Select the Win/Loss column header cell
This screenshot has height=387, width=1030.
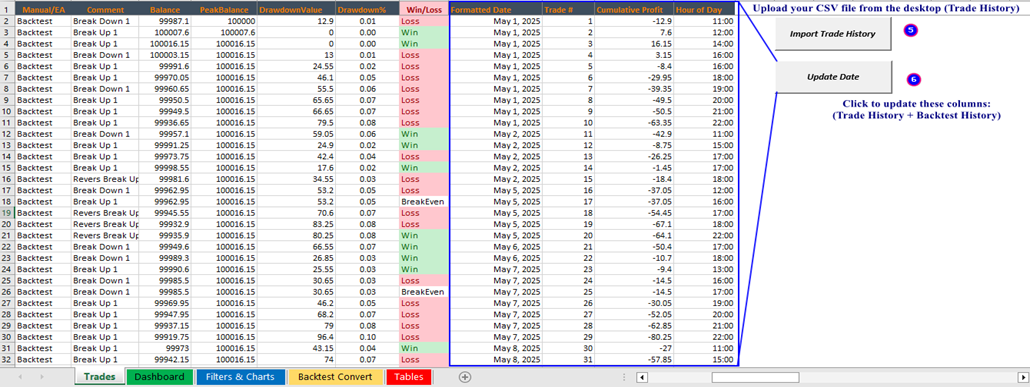pos(424,10)
